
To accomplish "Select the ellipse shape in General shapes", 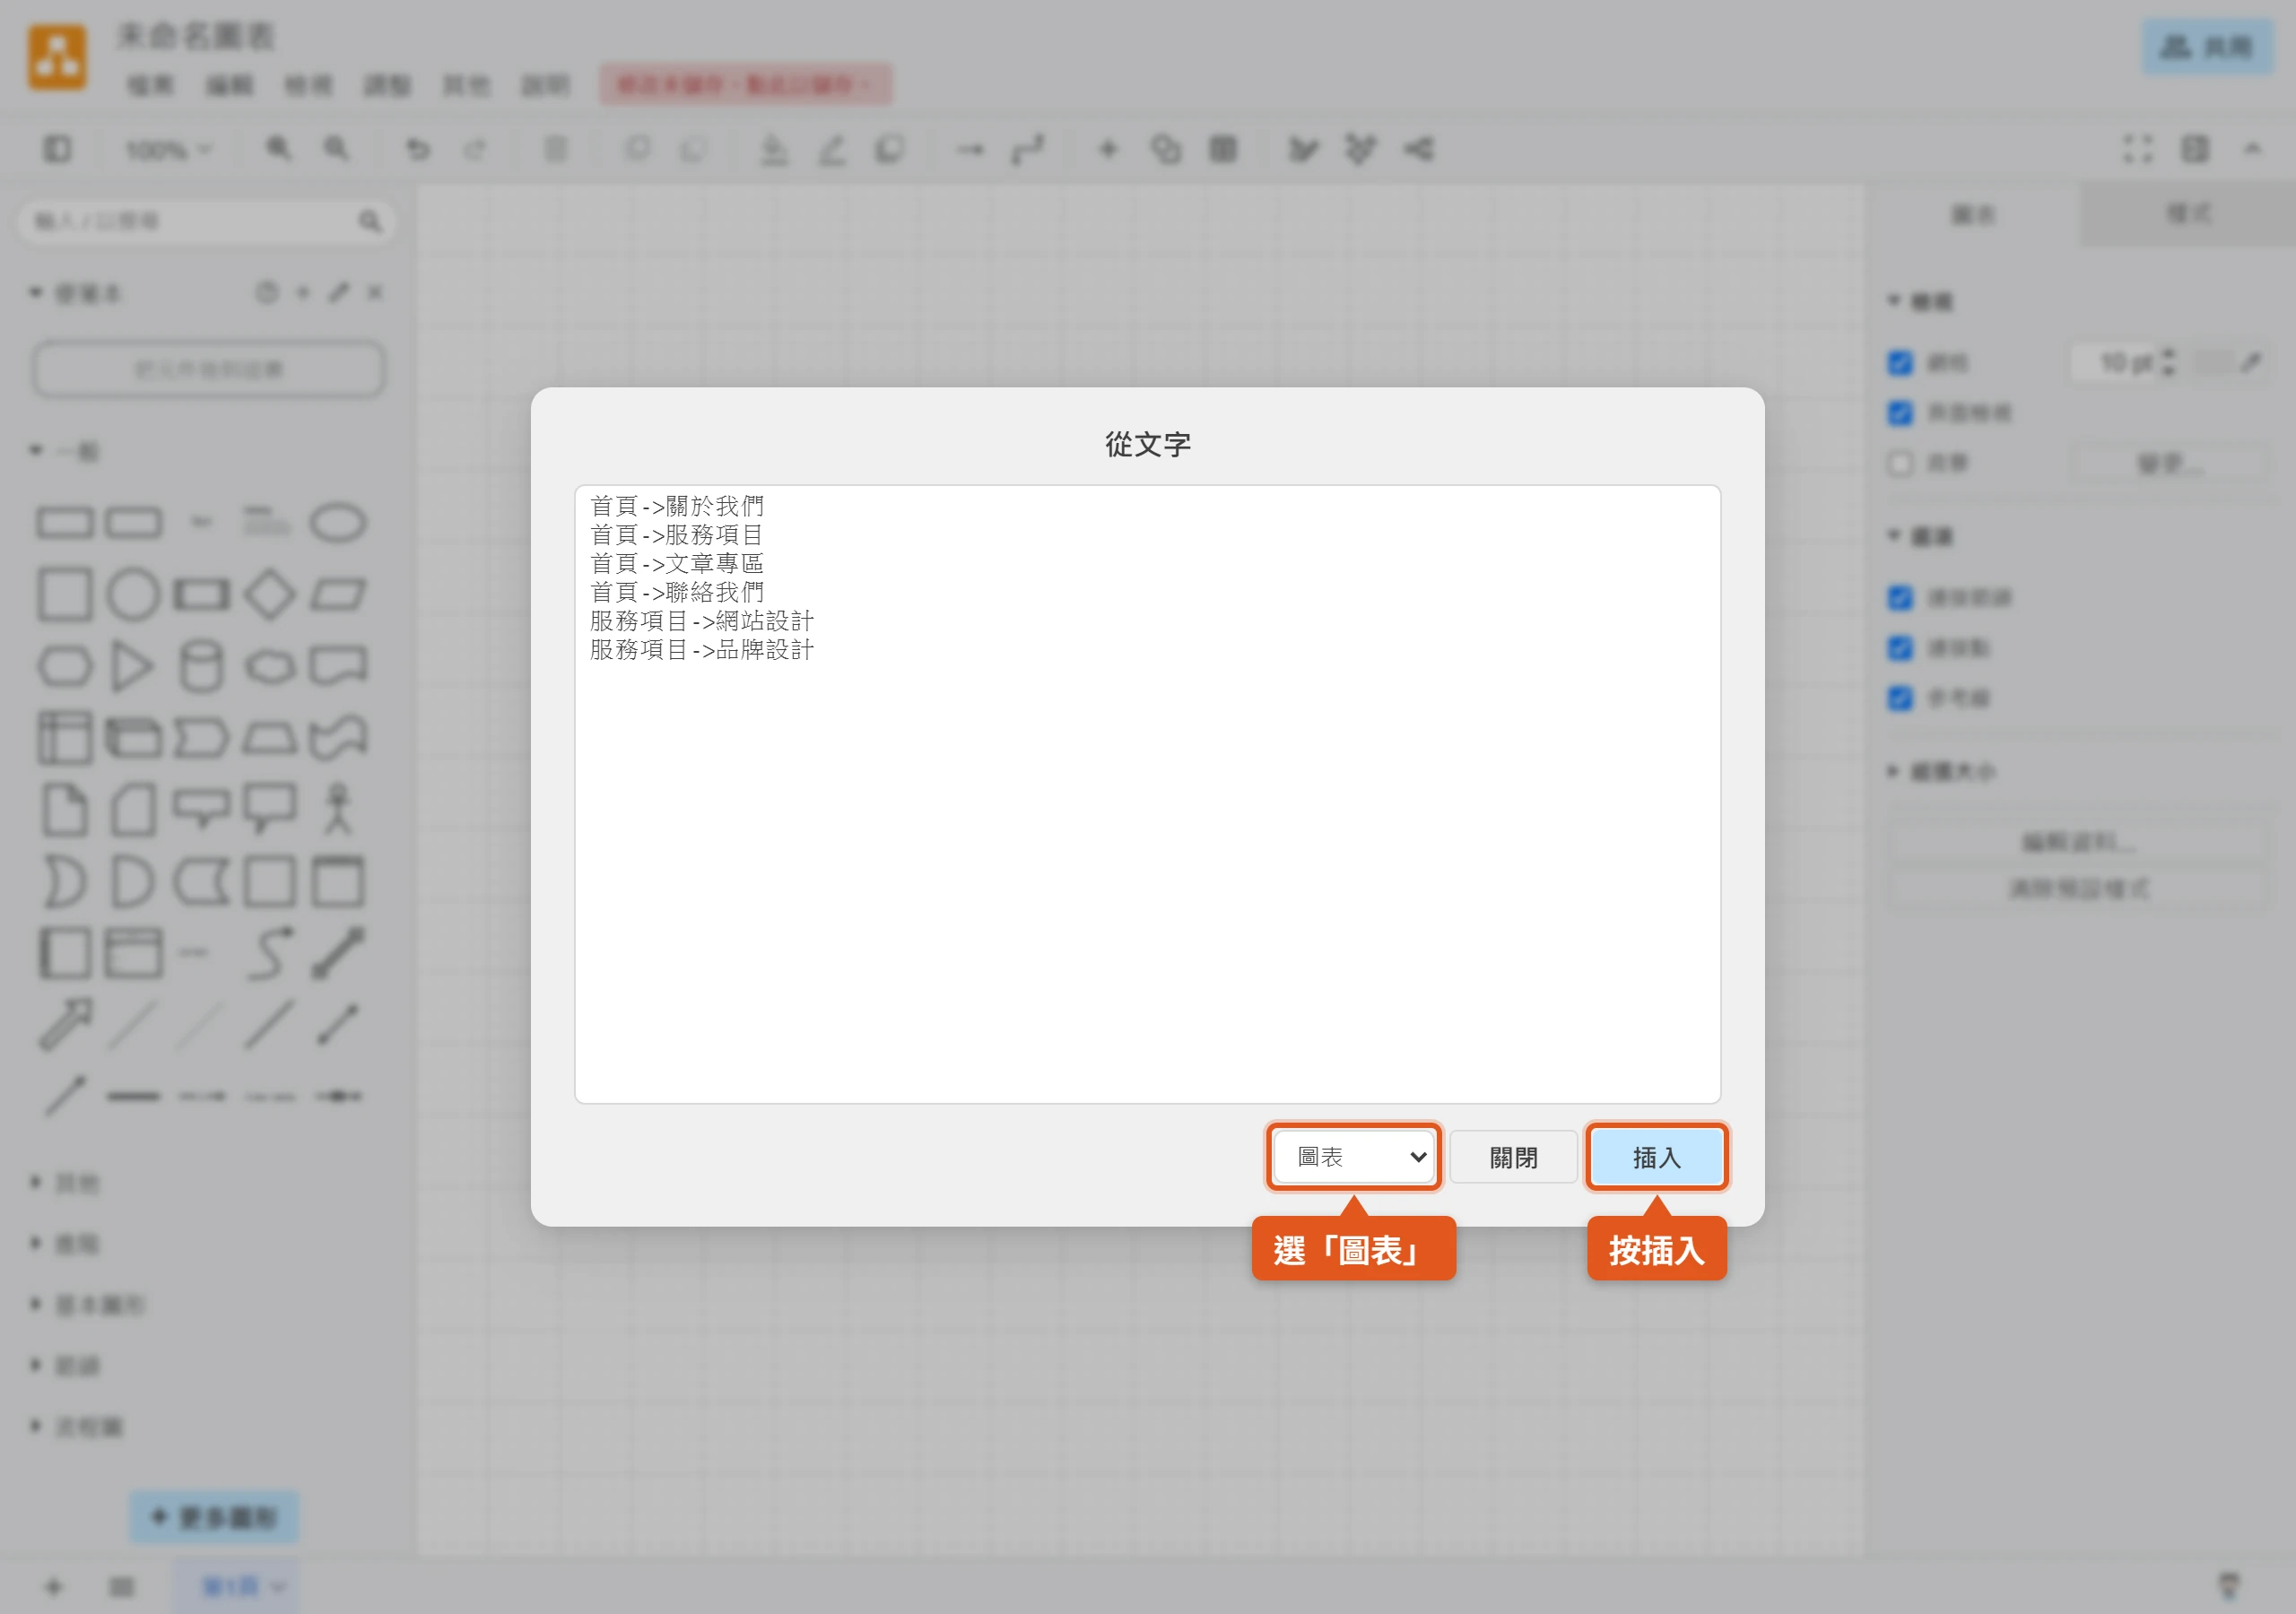I will (338, 523).
